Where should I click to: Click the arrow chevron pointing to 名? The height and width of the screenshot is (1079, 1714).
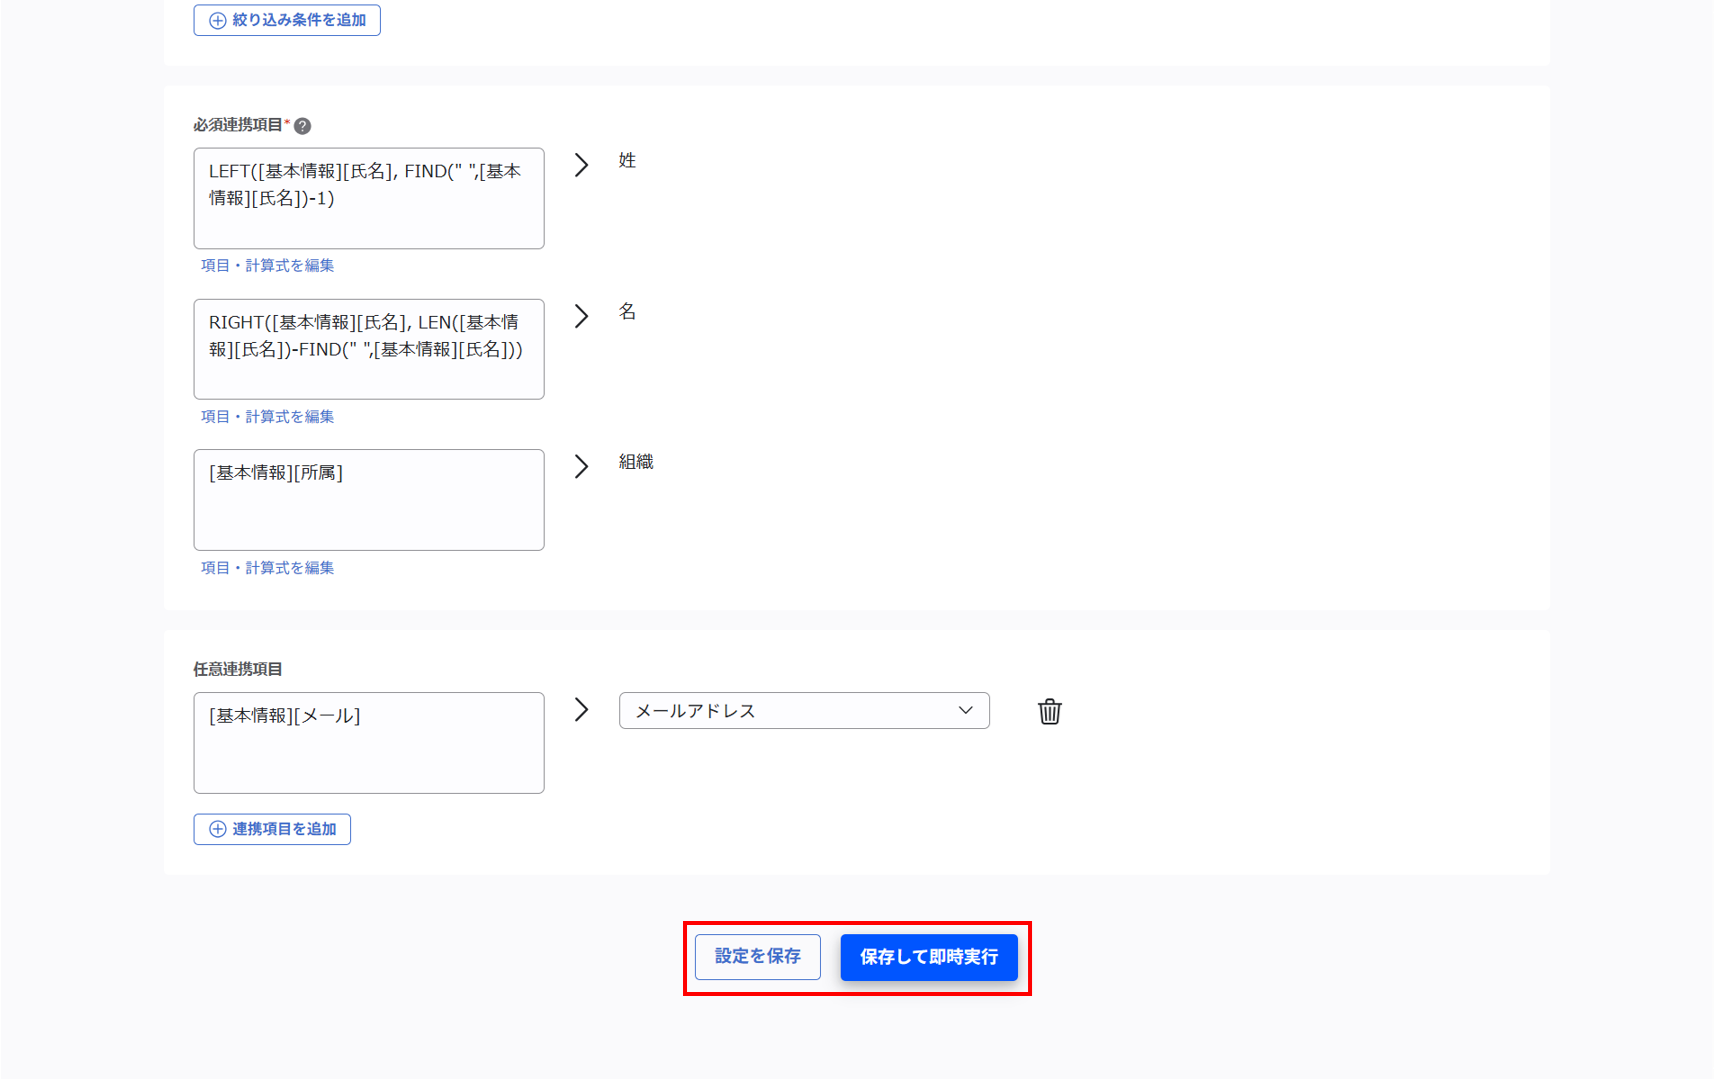[581, 316]
